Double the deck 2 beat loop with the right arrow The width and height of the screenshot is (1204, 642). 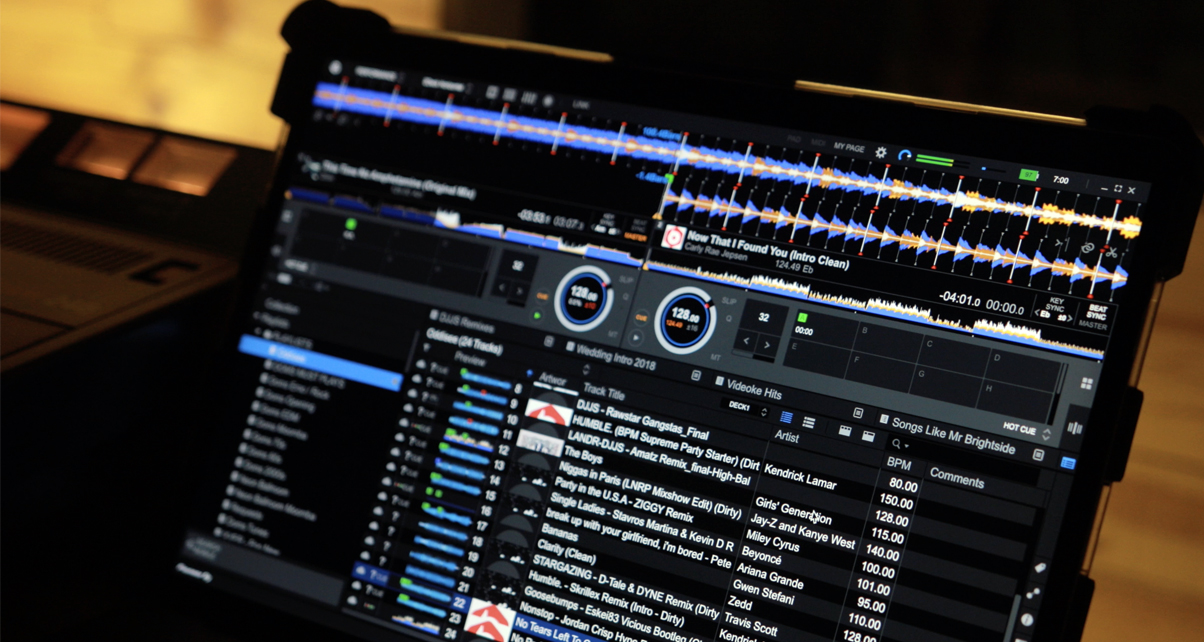coord(767,346)
